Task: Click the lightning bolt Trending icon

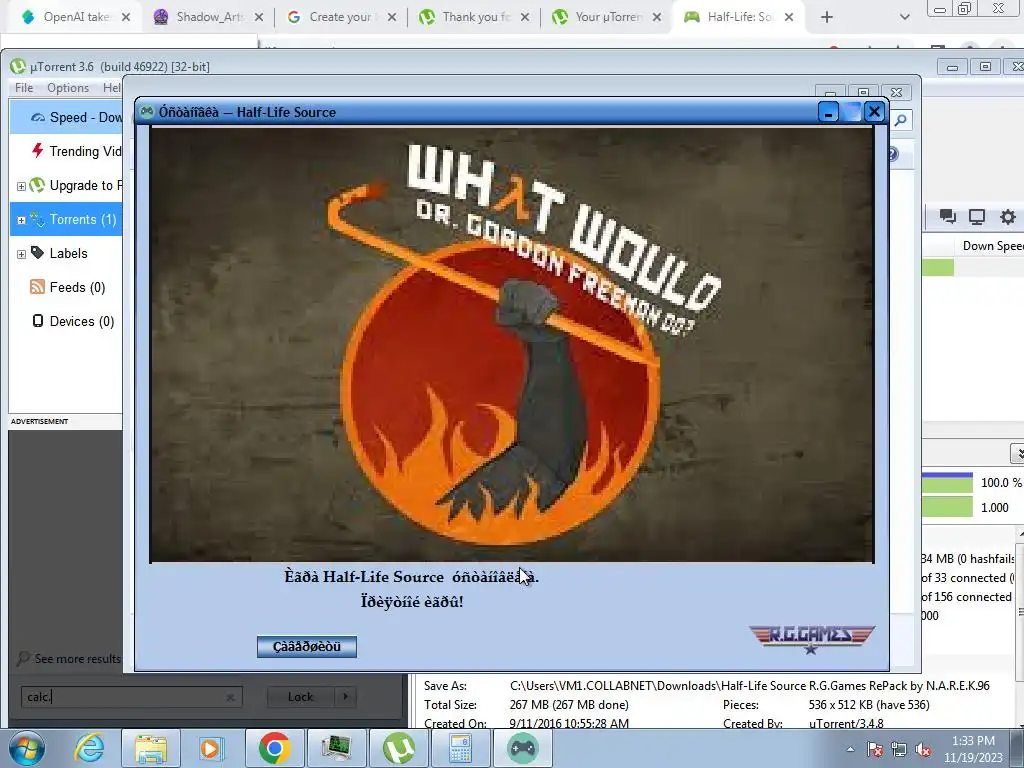Action: coord(37,150)
